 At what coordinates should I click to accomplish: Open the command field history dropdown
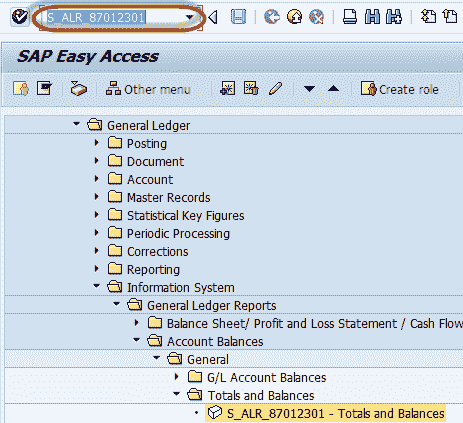pos(190,17)
